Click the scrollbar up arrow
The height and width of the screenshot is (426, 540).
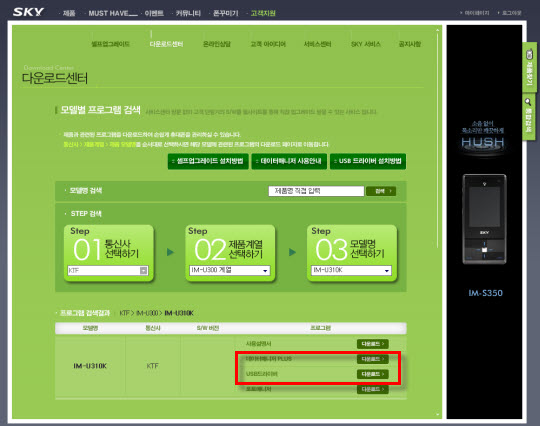pos(438,30)
